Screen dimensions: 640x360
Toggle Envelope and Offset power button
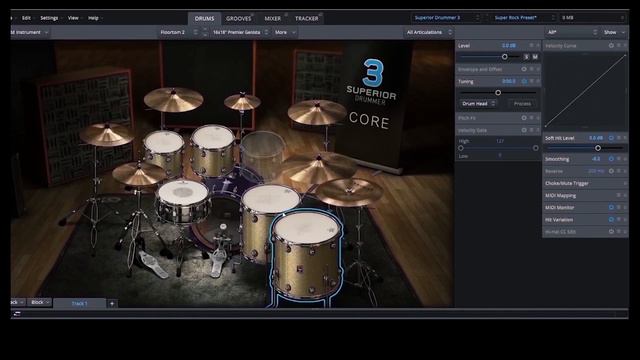tap(524, 69)
